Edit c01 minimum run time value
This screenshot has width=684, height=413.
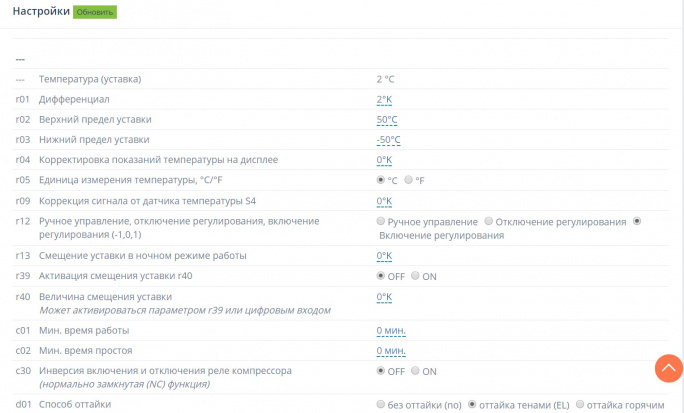[391, 330]
